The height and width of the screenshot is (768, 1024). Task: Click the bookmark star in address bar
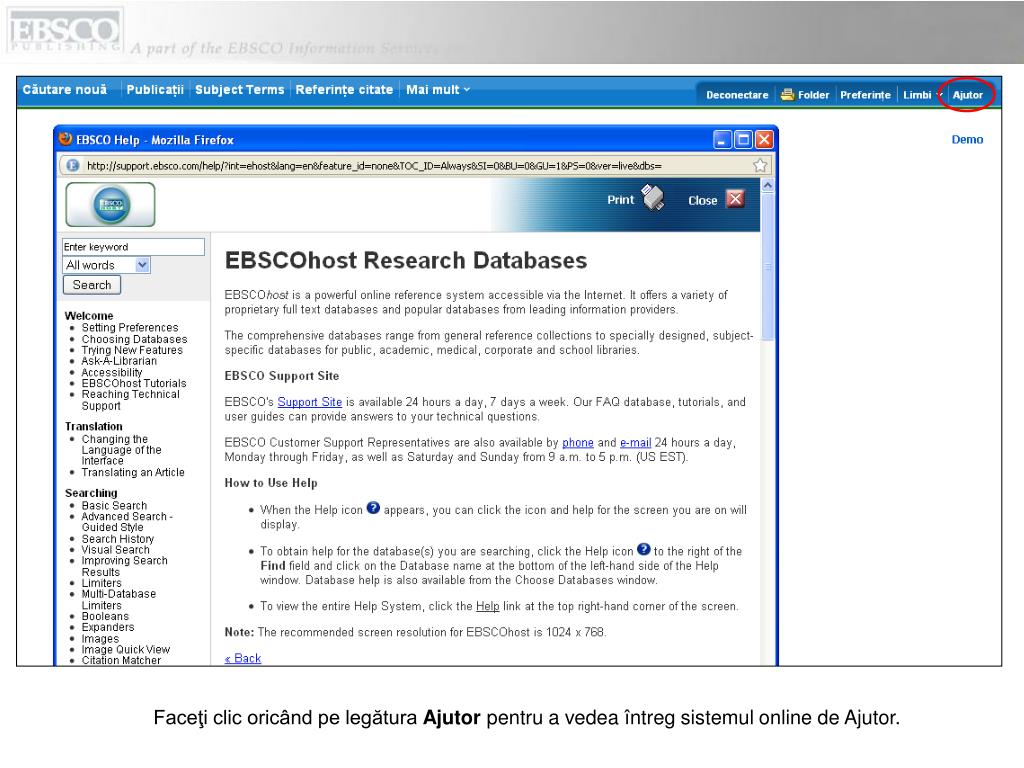760,166
